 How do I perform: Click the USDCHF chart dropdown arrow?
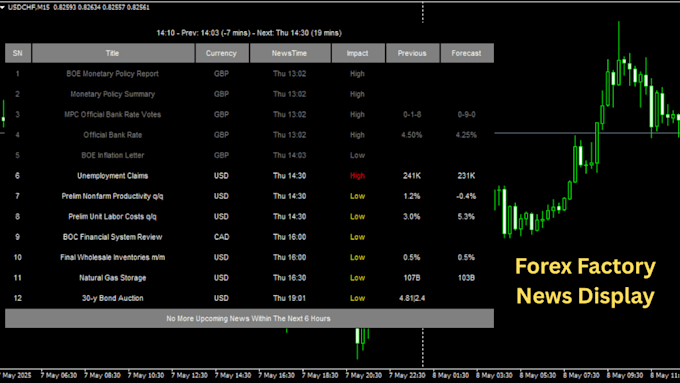pos(3,7)
